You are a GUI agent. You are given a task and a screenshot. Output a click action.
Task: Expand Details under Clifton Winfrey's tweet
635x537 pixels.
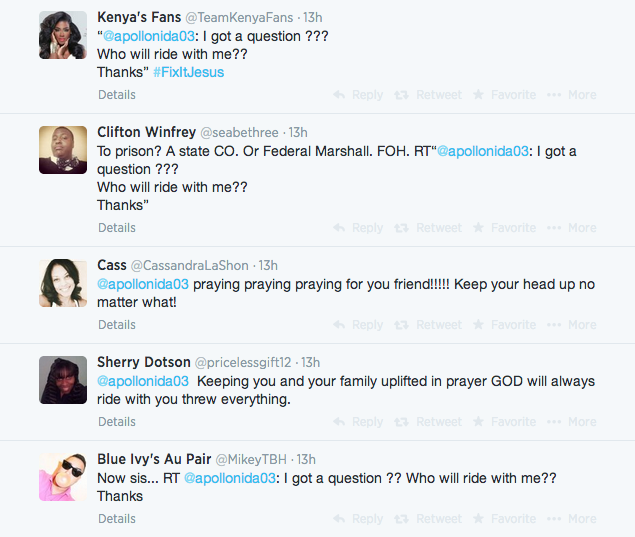pos(117,228)
